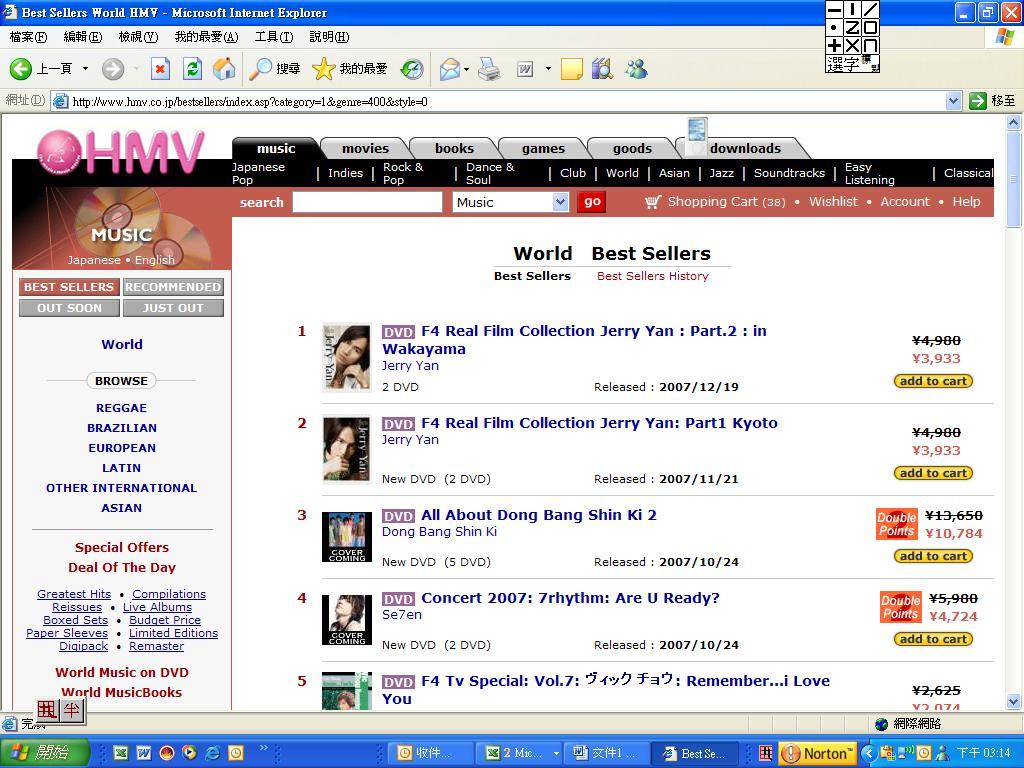
Task: Click Double Points badge for Se7en concert
Action: pos(901,607)
